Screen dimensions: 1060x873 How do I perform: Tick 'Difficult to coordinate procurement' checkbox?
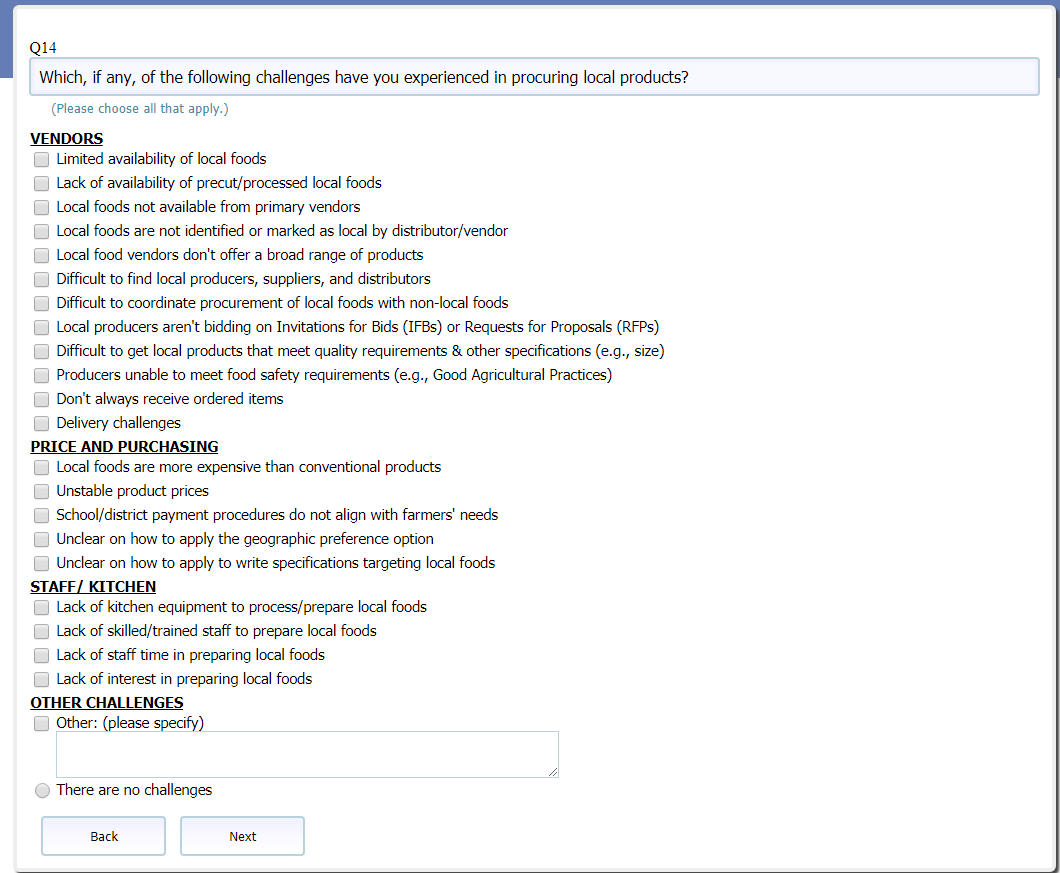click(41, 304)
